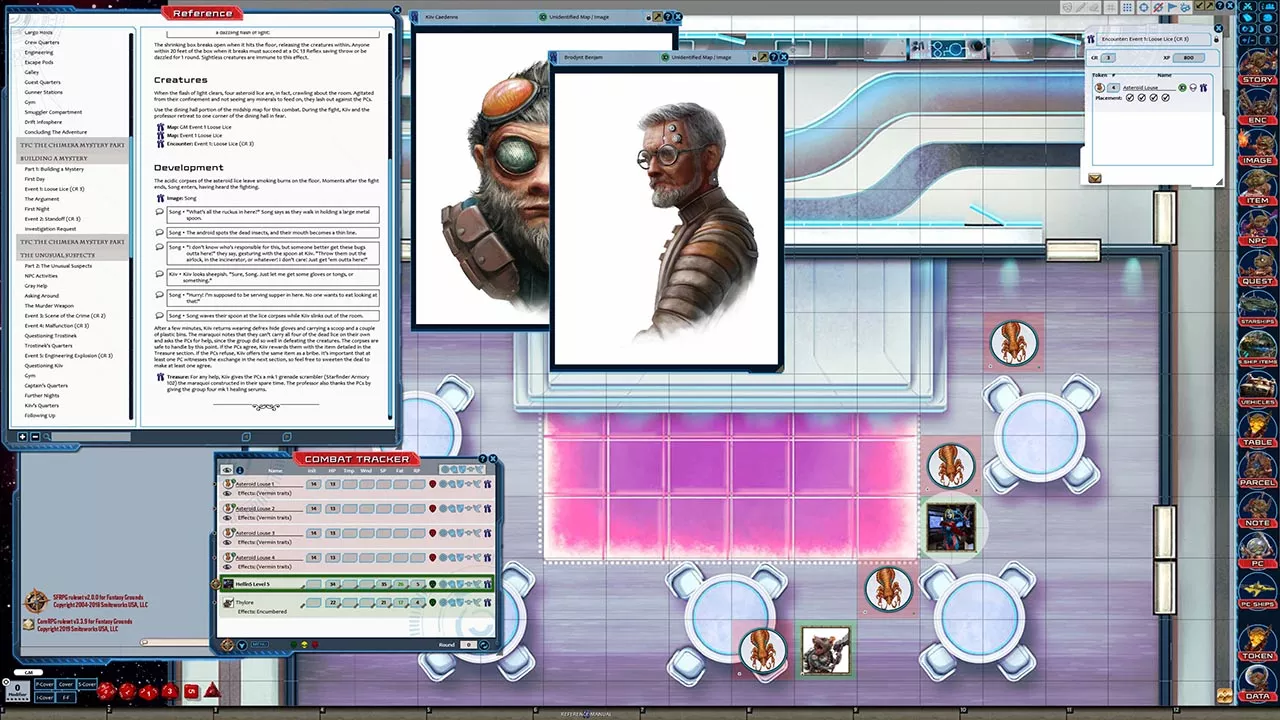The image size is (1280, 720).
Task: Select 'Questioning Kiiv' in Reference index
Action: click(44, 366)
